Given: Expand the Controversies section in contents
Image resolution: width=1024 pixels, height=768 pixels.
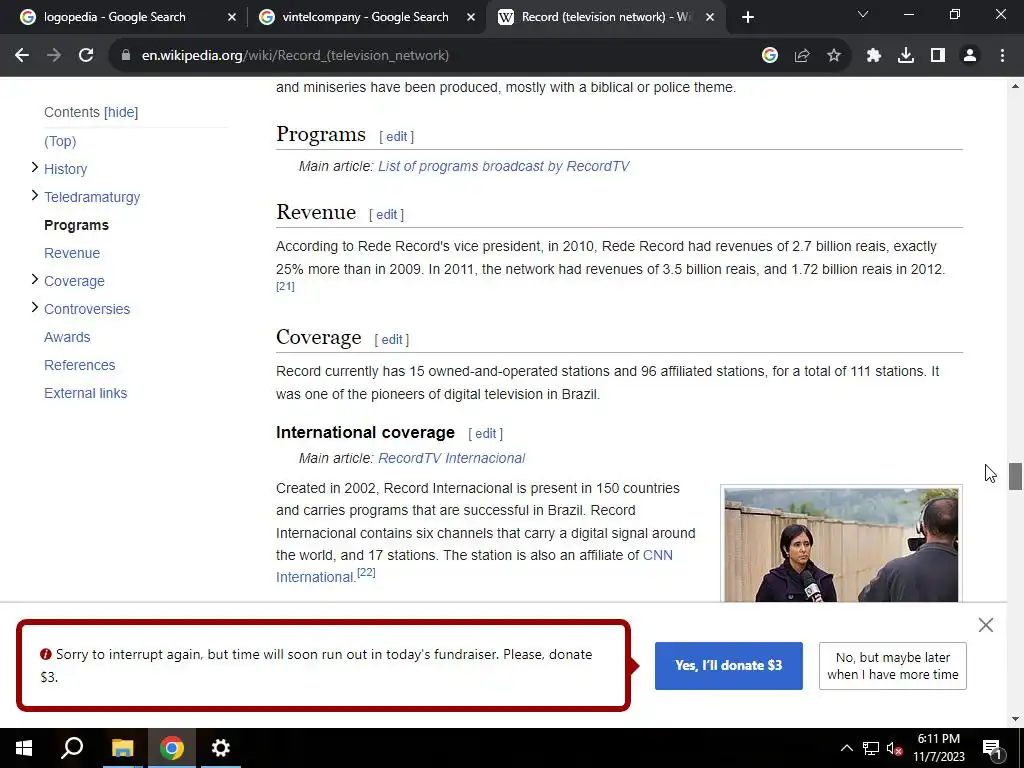Looking at the screenshot, I should [x=35, y=308].
